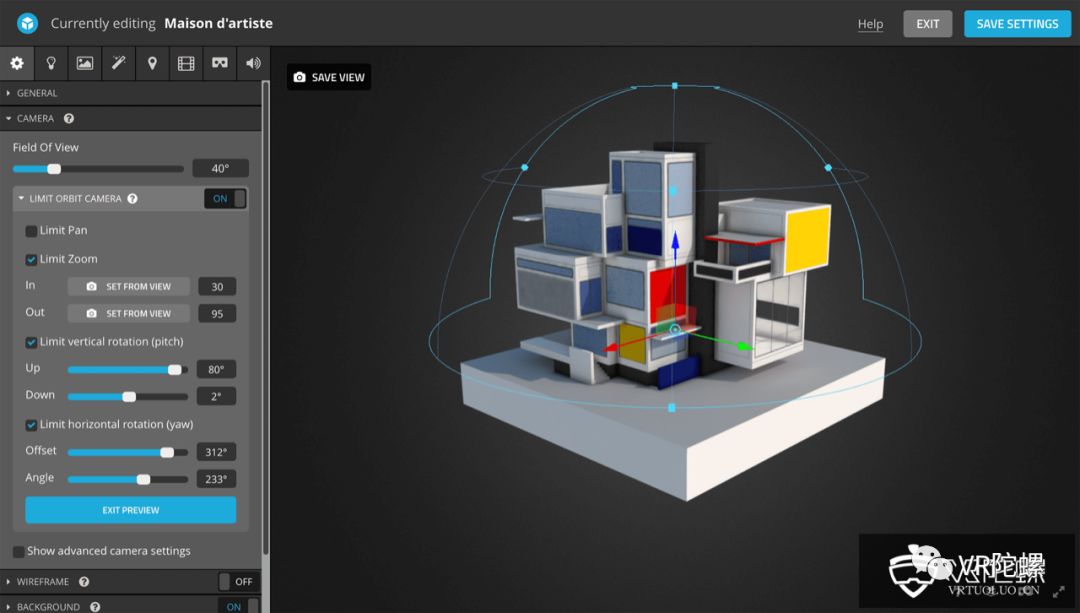The width and height of the screenshot is (1080, 613).
Task: Open the Post-processing magic wand tab
Action: pyautogui.click(x=118, y=63)
